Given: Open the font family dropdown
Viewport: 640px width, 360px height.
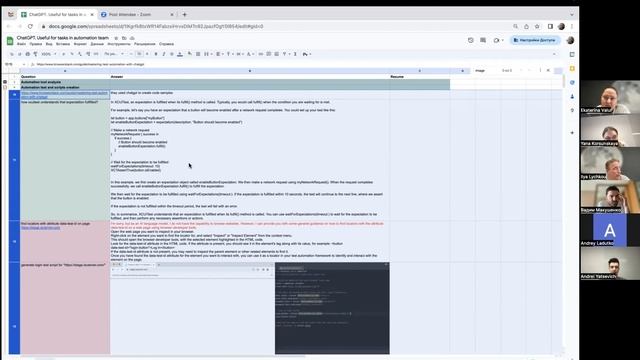Looking at the screenshot, I should click(x=114, y=54).
